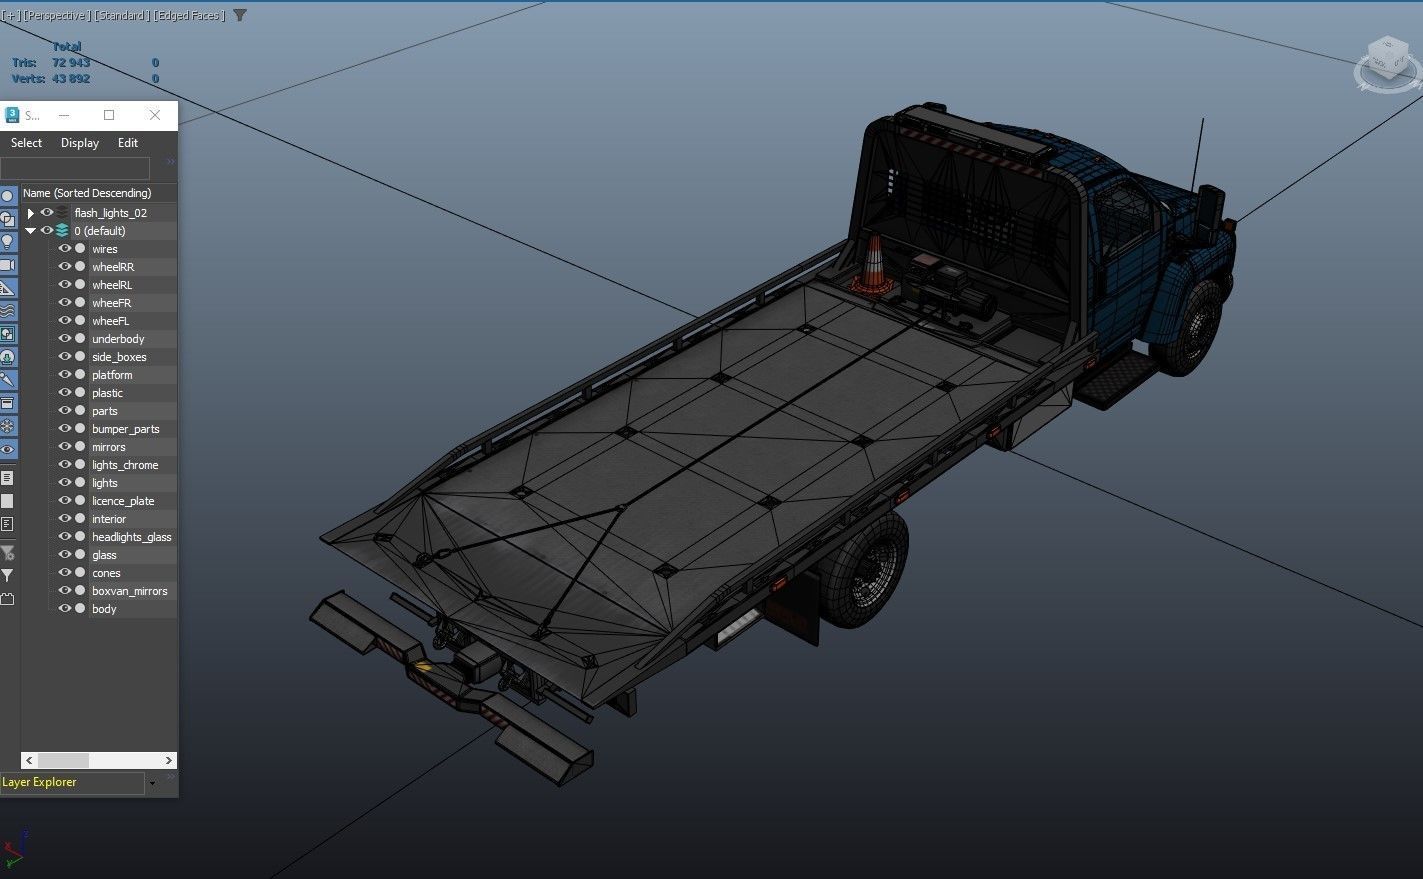This screenshot has width=1423, height=879.
Task: Open the [Perspective] viewport menu
Action: [x=56, y=15]
